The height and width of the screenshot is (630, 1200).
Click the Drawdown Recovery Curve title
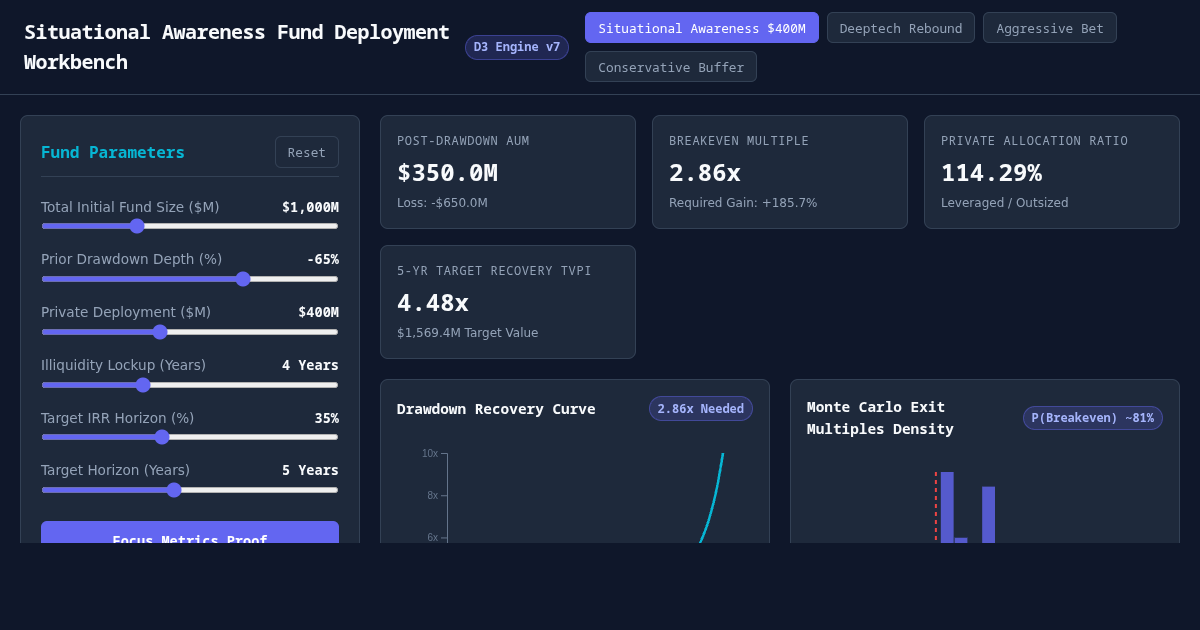[496, 409]
